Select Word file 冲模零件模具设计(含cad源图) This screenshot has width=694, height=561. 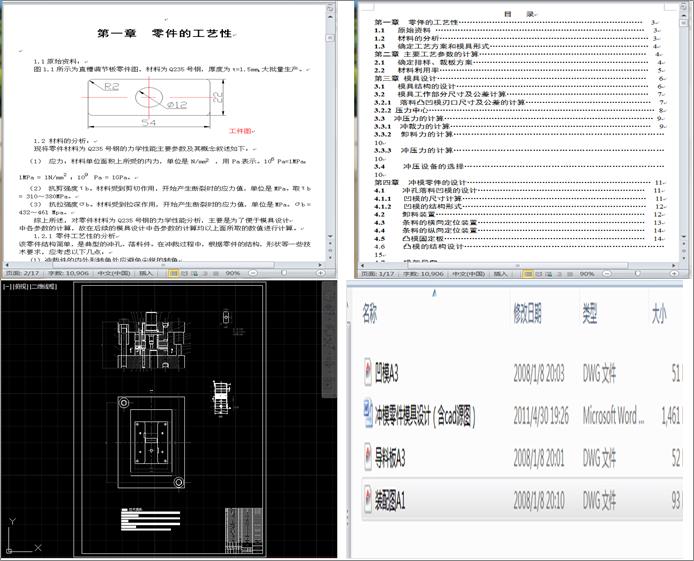pyautogui.click(x=522, y=415)
